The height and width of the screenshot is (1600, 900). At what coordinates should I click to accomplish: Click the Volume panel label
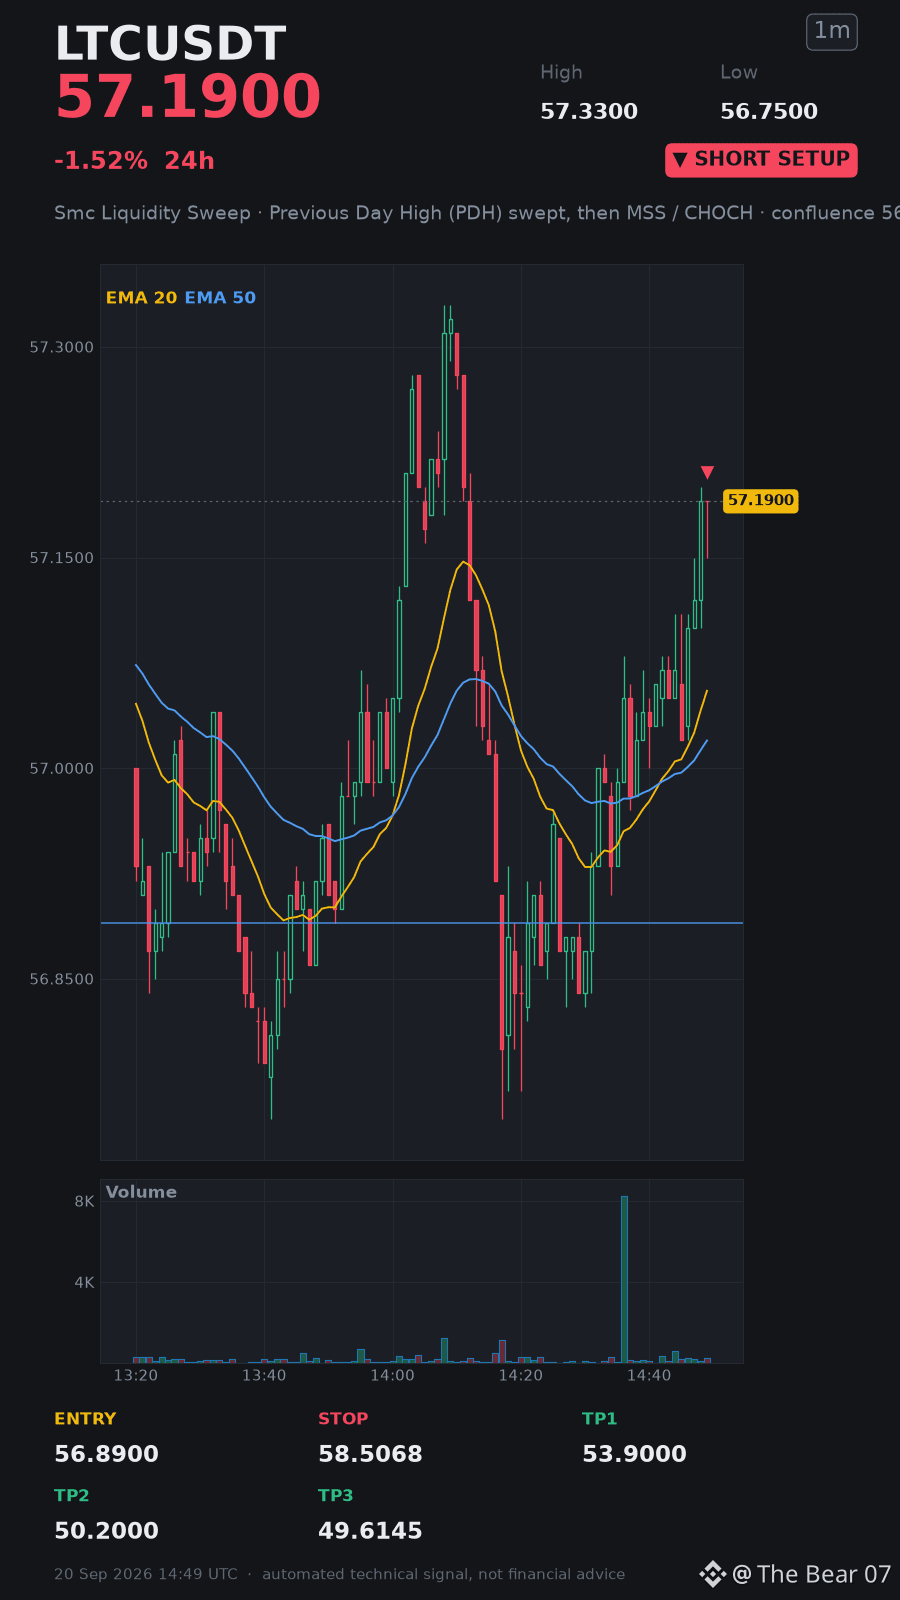(x=141, y=1192)
